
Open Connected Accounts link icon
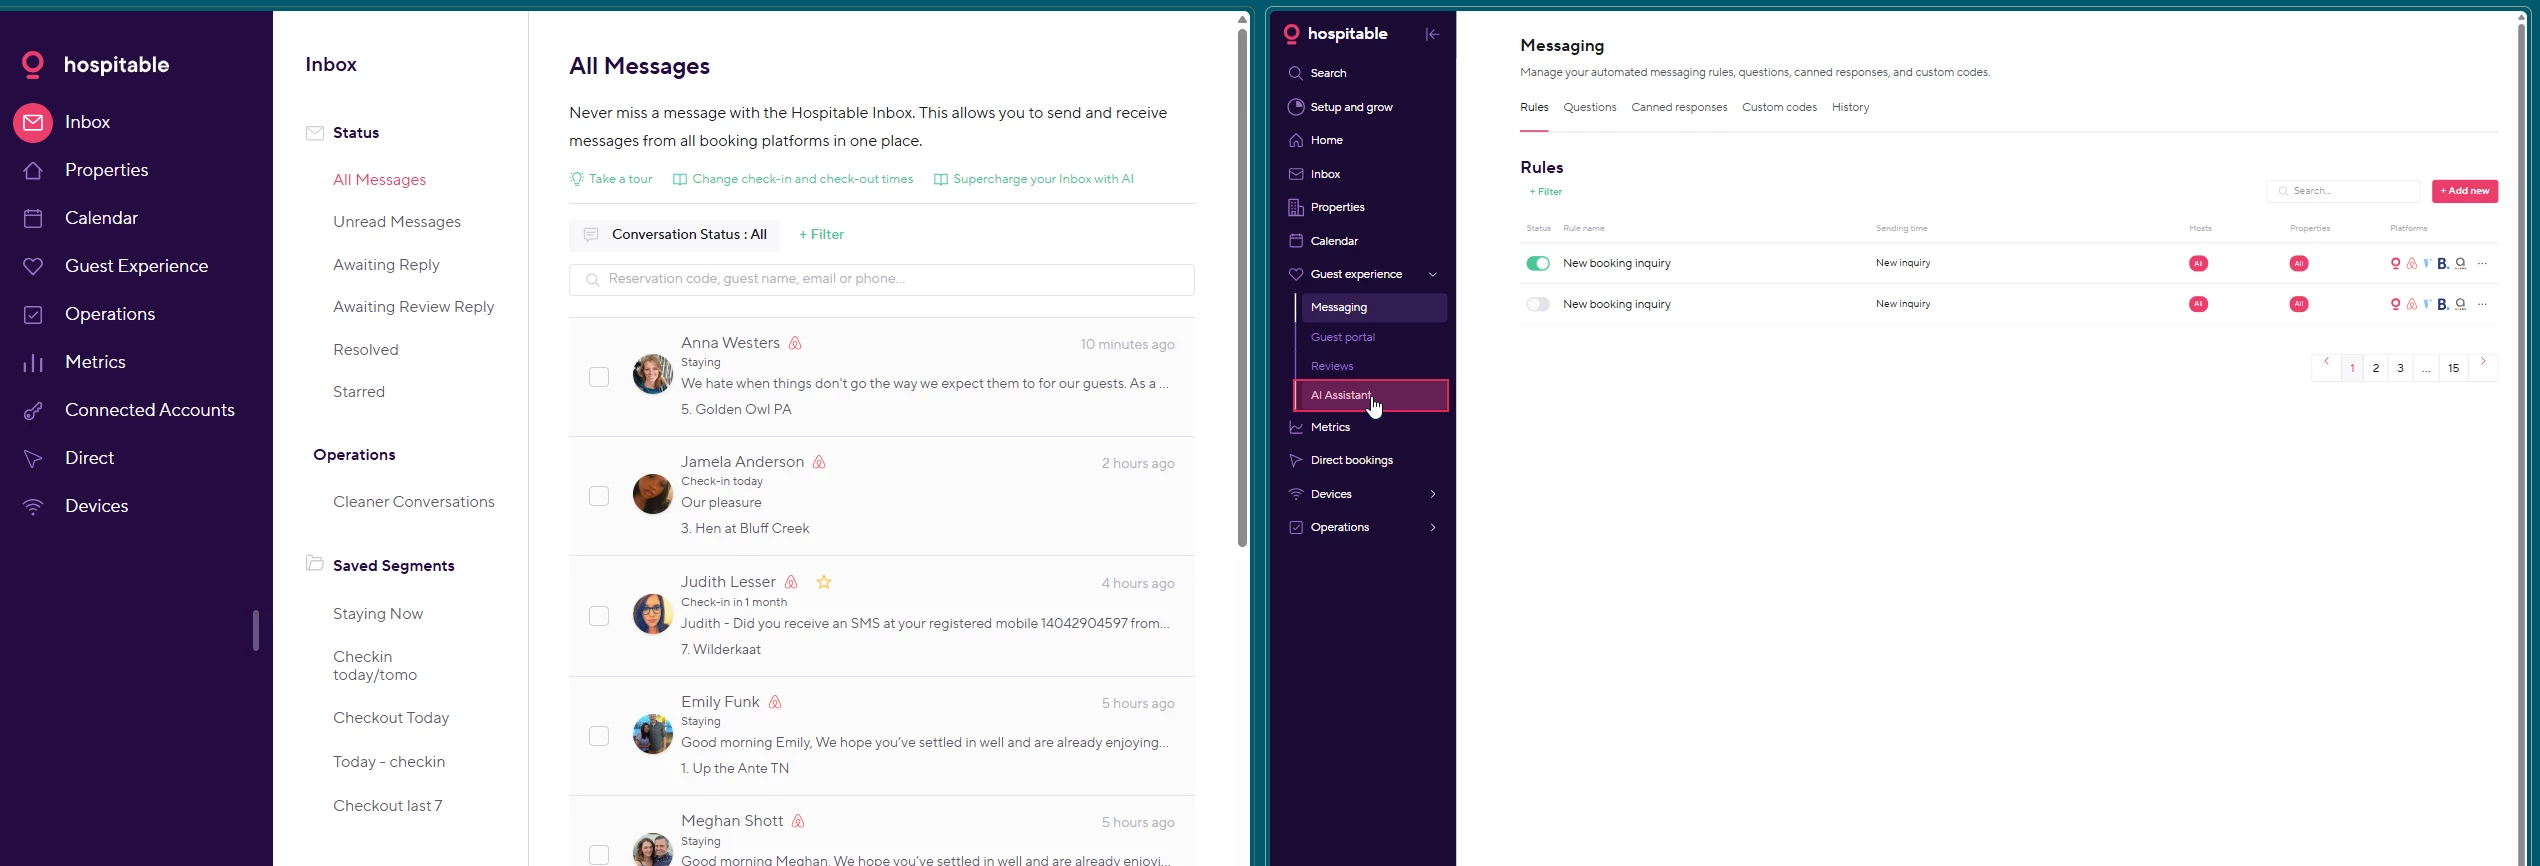pos(33,410)
